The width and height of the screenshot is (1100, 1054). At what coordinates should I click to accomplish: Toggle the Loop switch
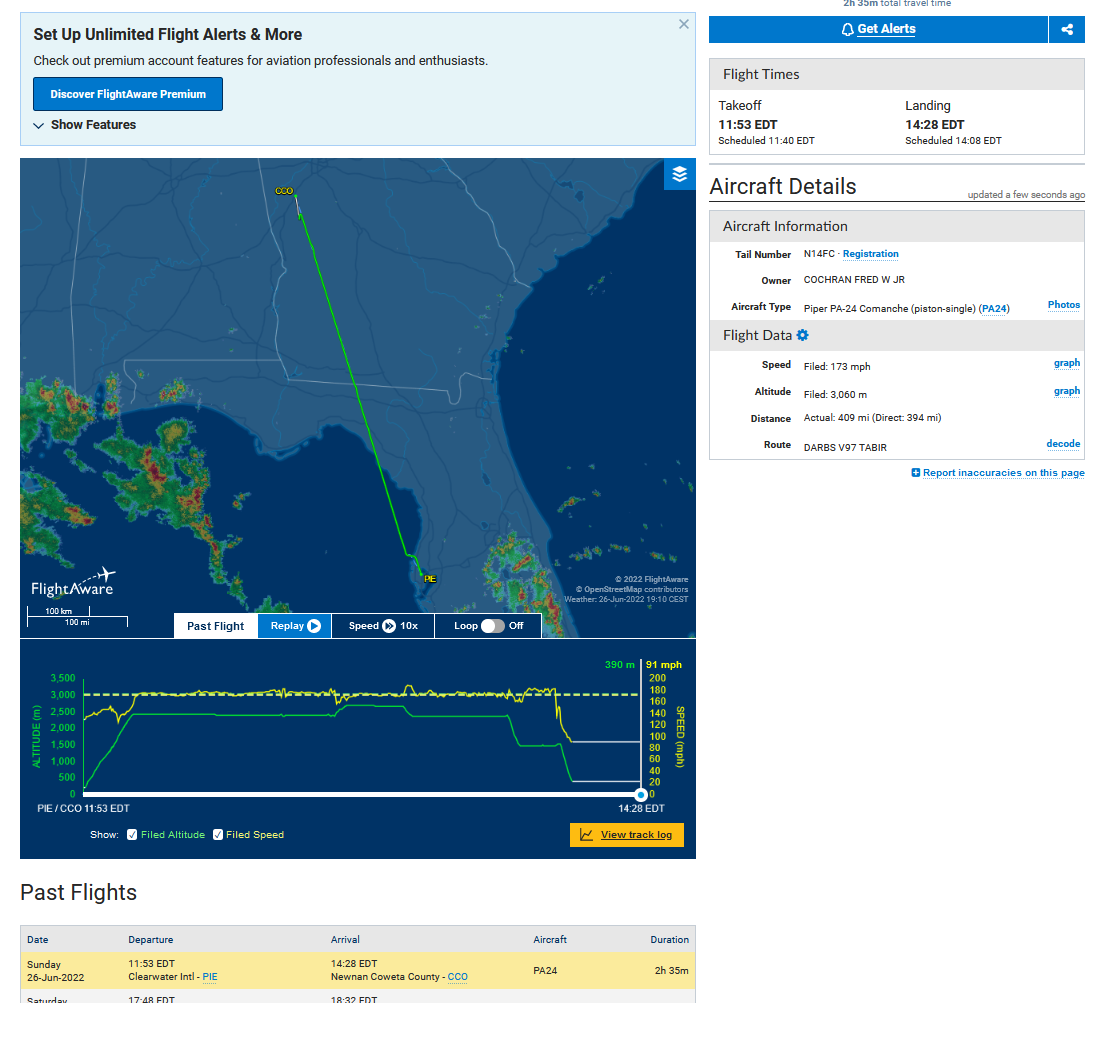pyautogui.click(x=492, y=626)
